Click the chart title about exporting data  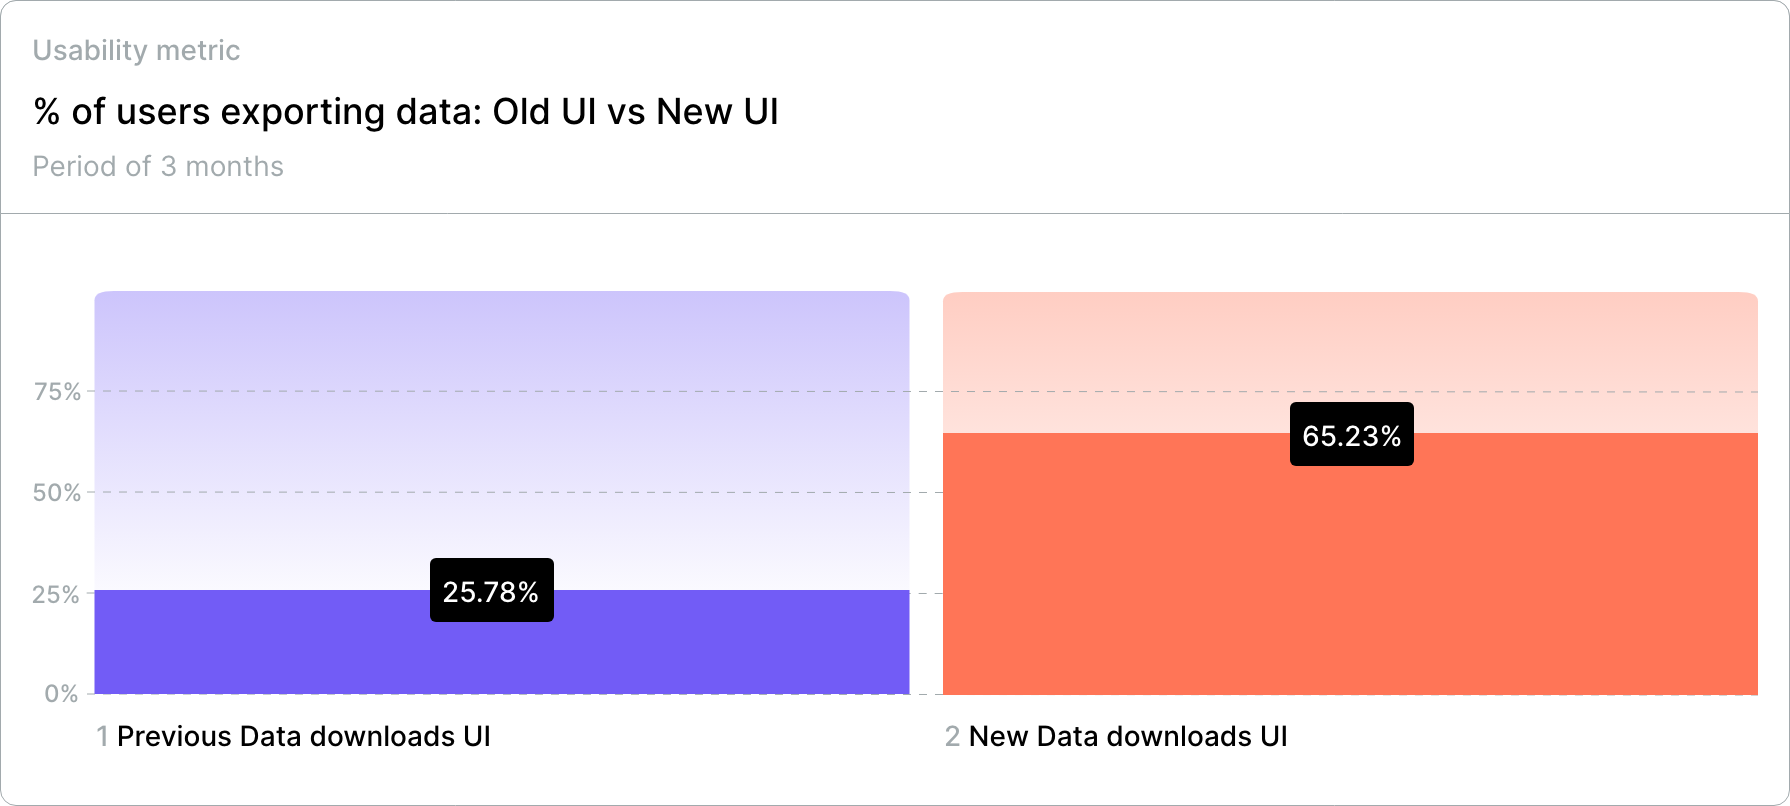tap(406, 112)
